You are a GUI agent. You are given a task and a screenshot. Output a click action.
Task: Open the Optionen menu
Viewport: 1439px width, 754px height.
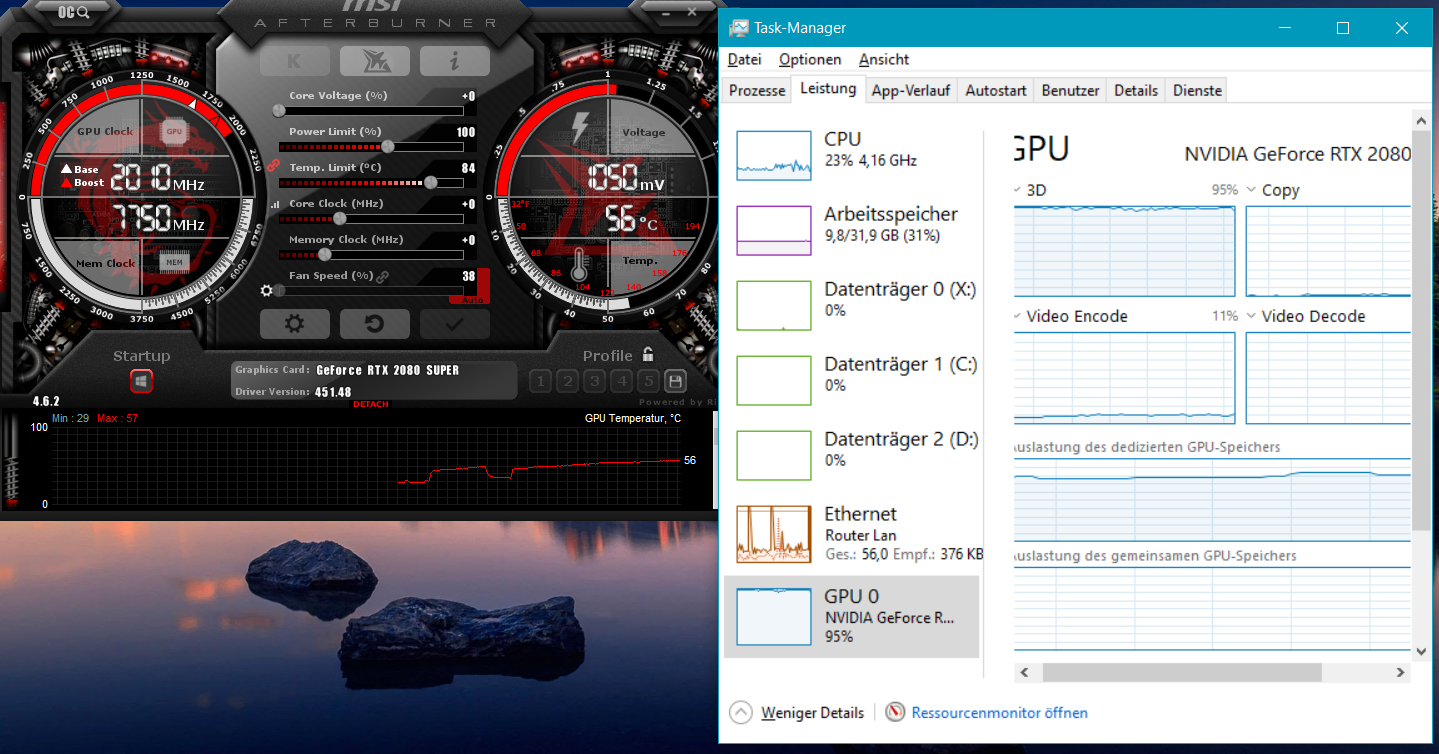810,59
